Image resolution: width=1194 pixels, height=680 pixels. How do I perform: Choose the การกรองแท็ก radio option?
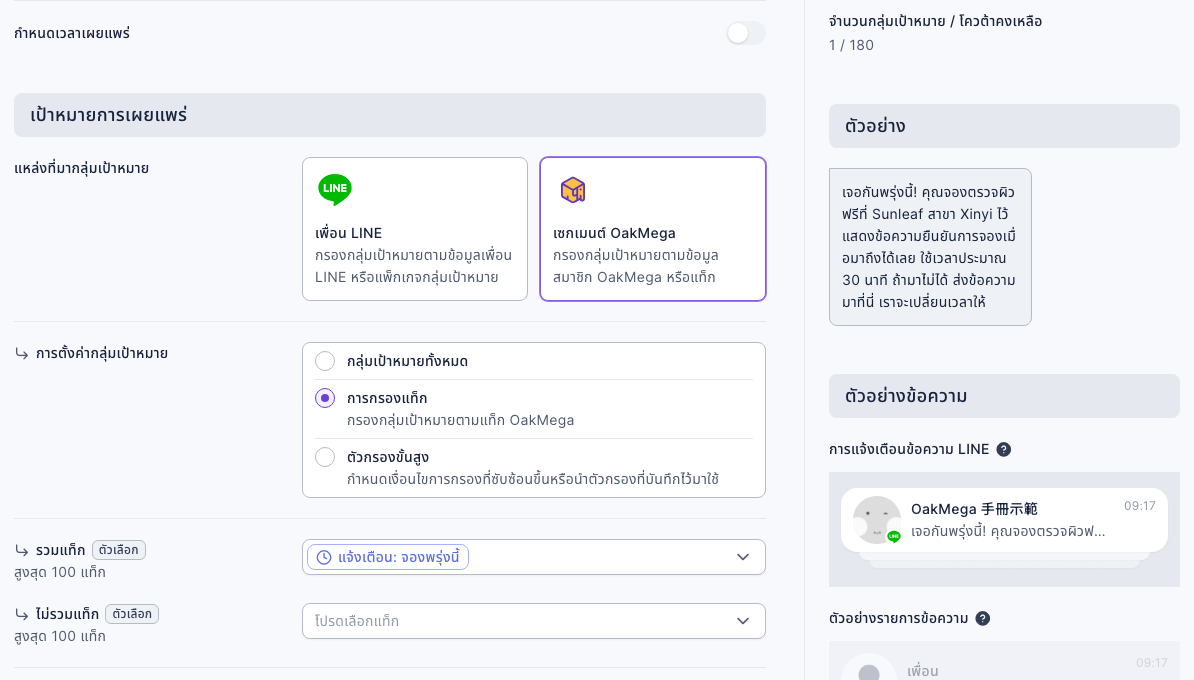(325, 398)
